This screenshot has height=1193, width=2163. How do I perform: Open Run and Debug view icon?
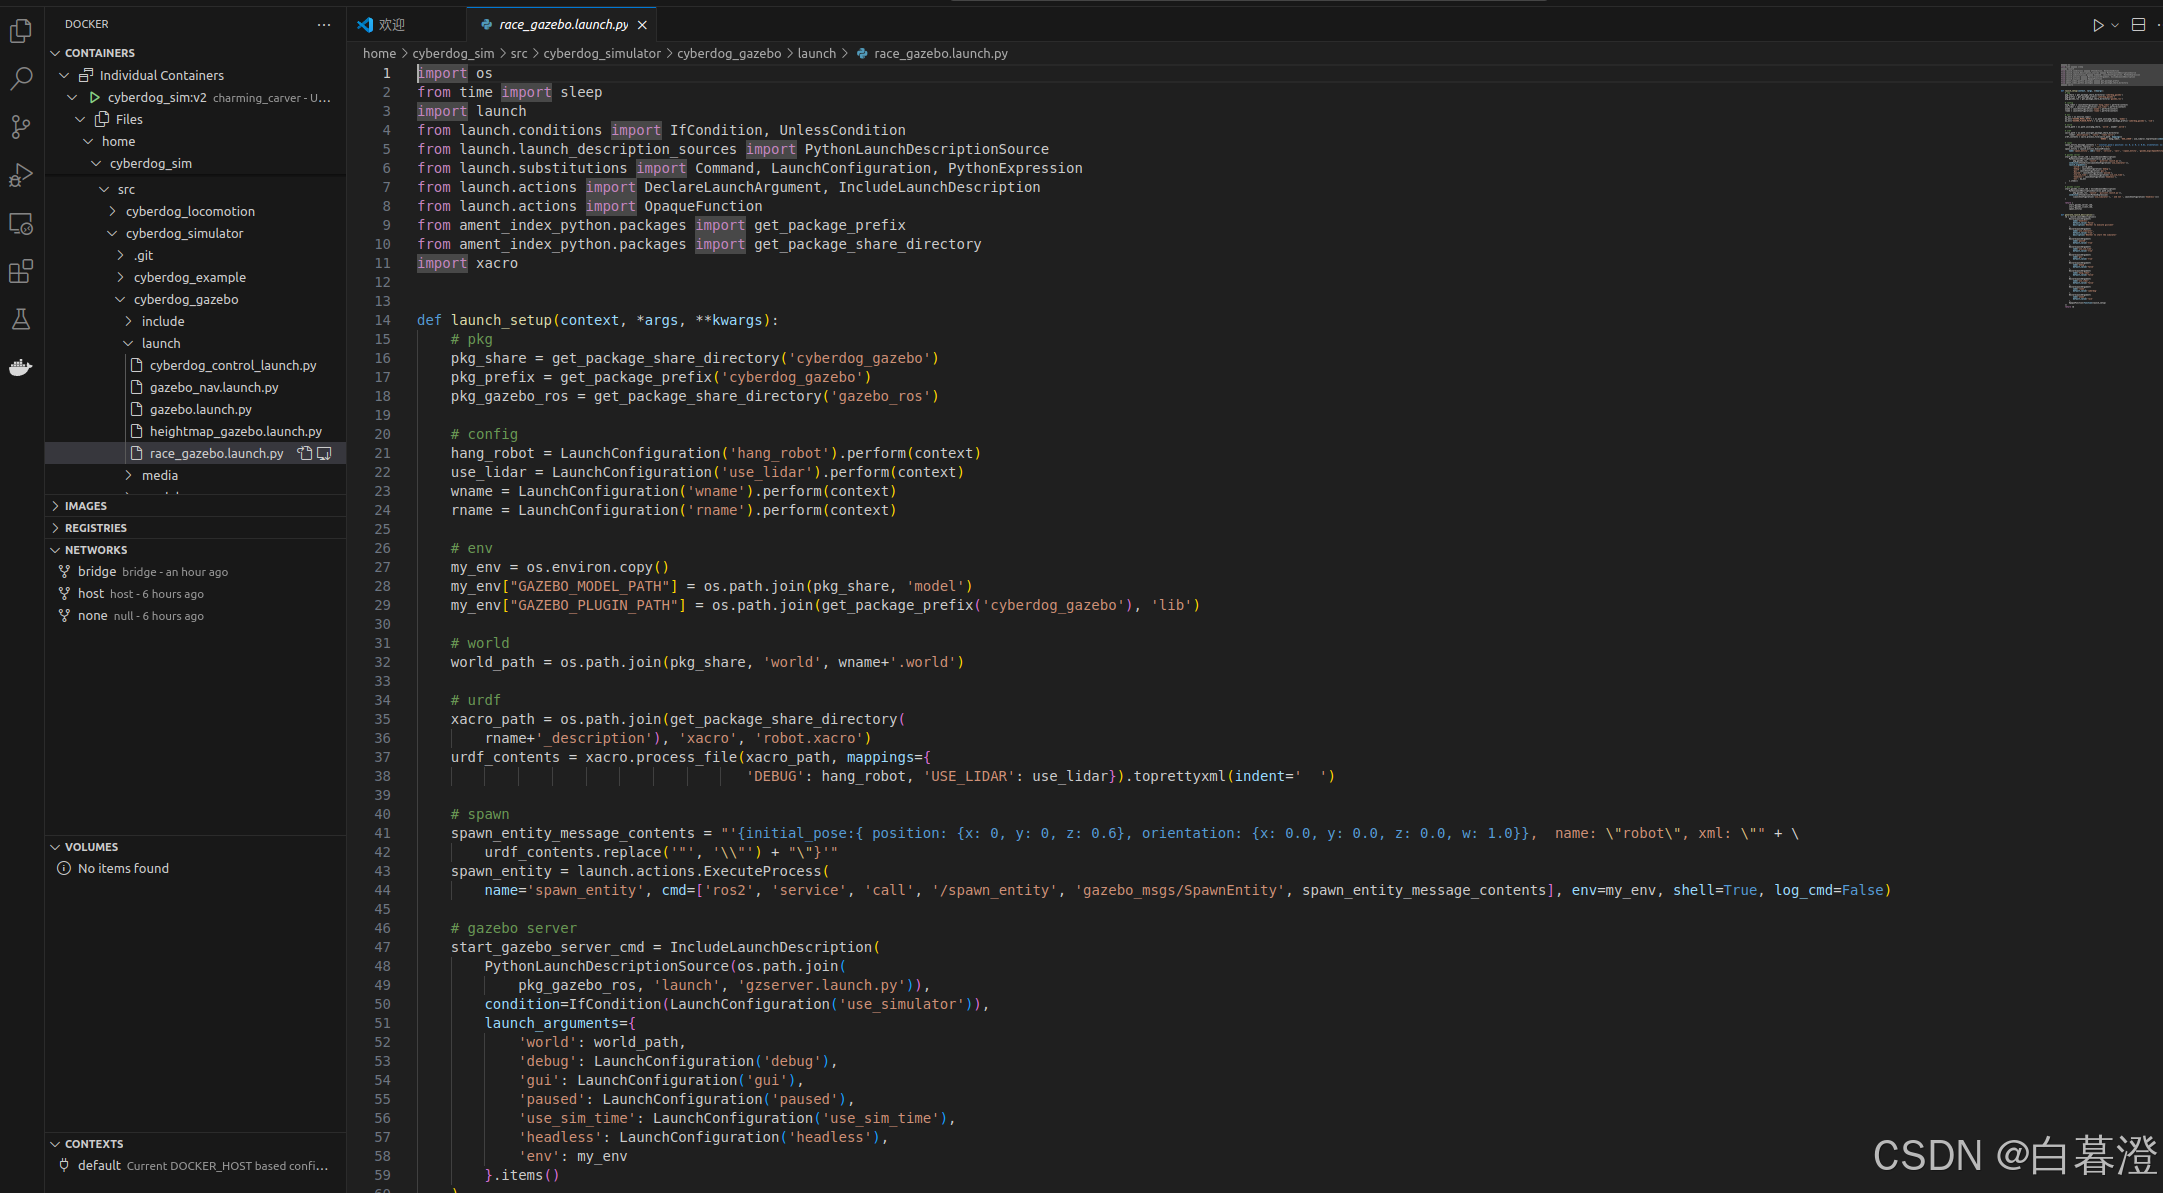click(x=21, y=175)
